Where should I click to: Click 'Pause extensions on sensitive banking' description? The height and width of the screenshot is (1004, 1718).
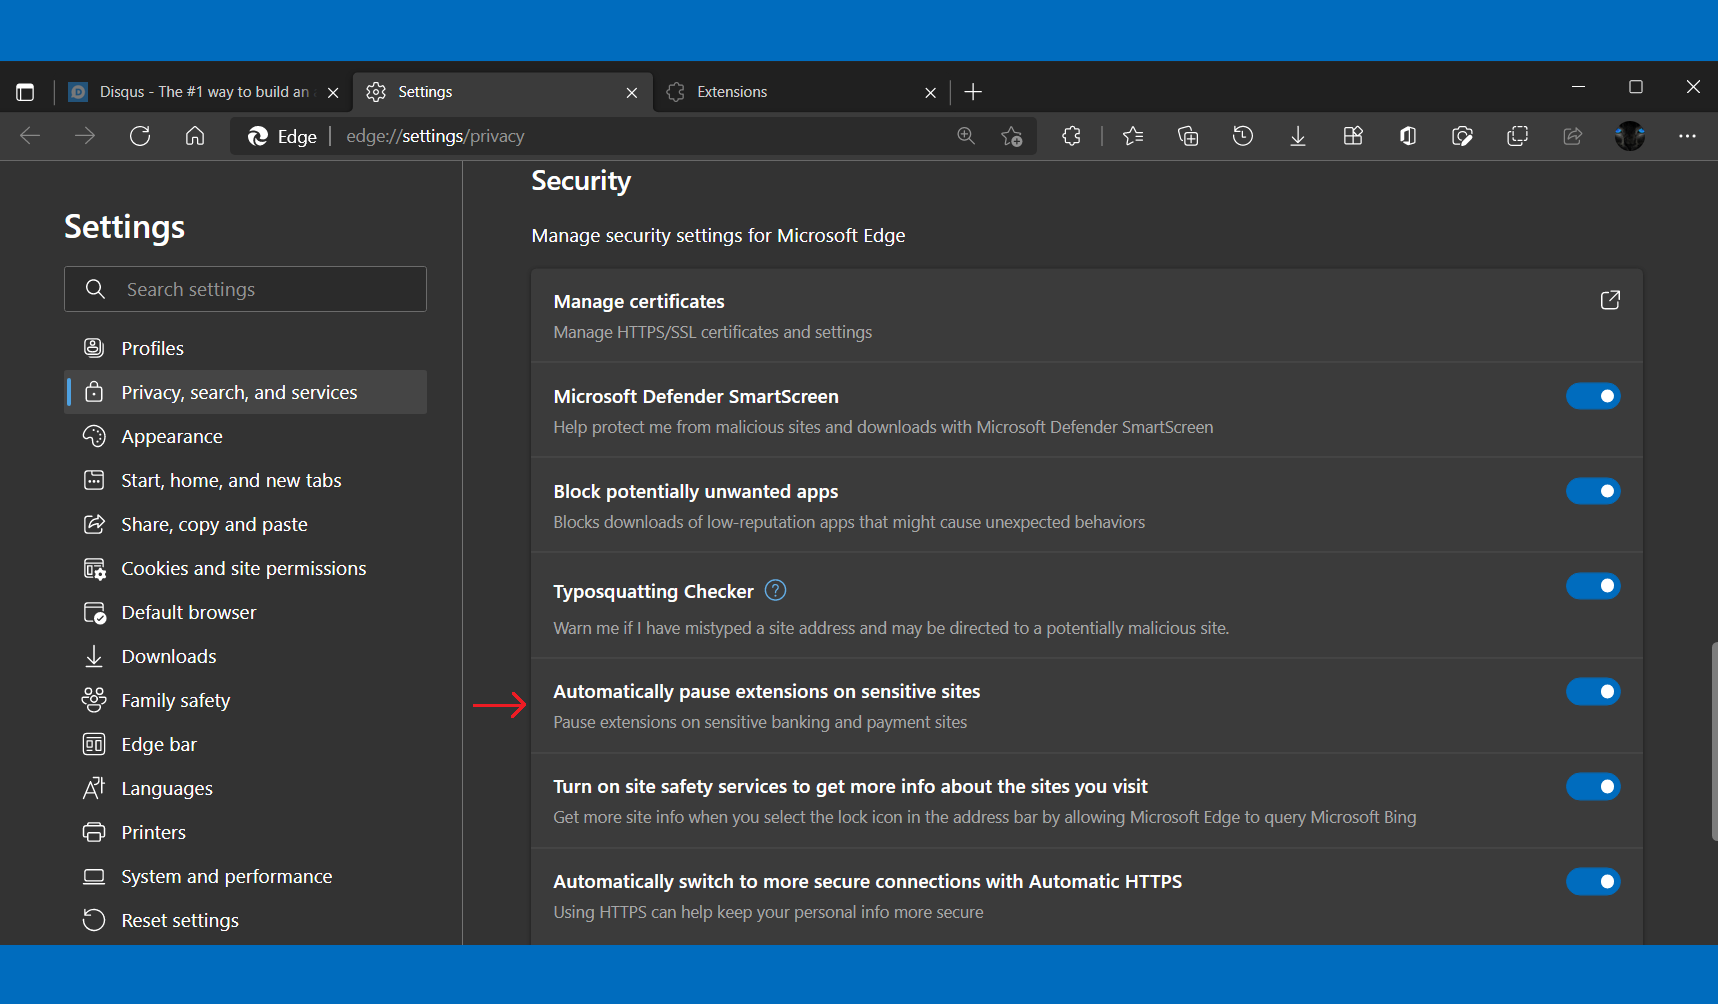(x=760, y=722)
